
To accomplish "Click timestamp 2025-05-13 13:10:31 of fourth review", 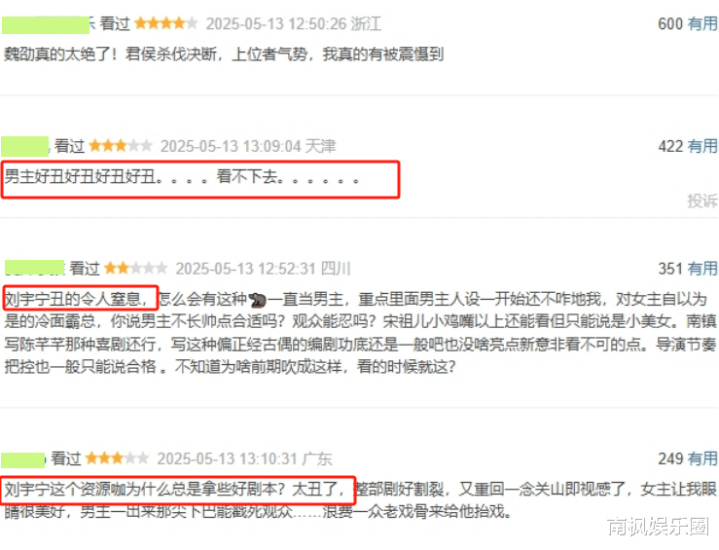I will pos(227,458).
